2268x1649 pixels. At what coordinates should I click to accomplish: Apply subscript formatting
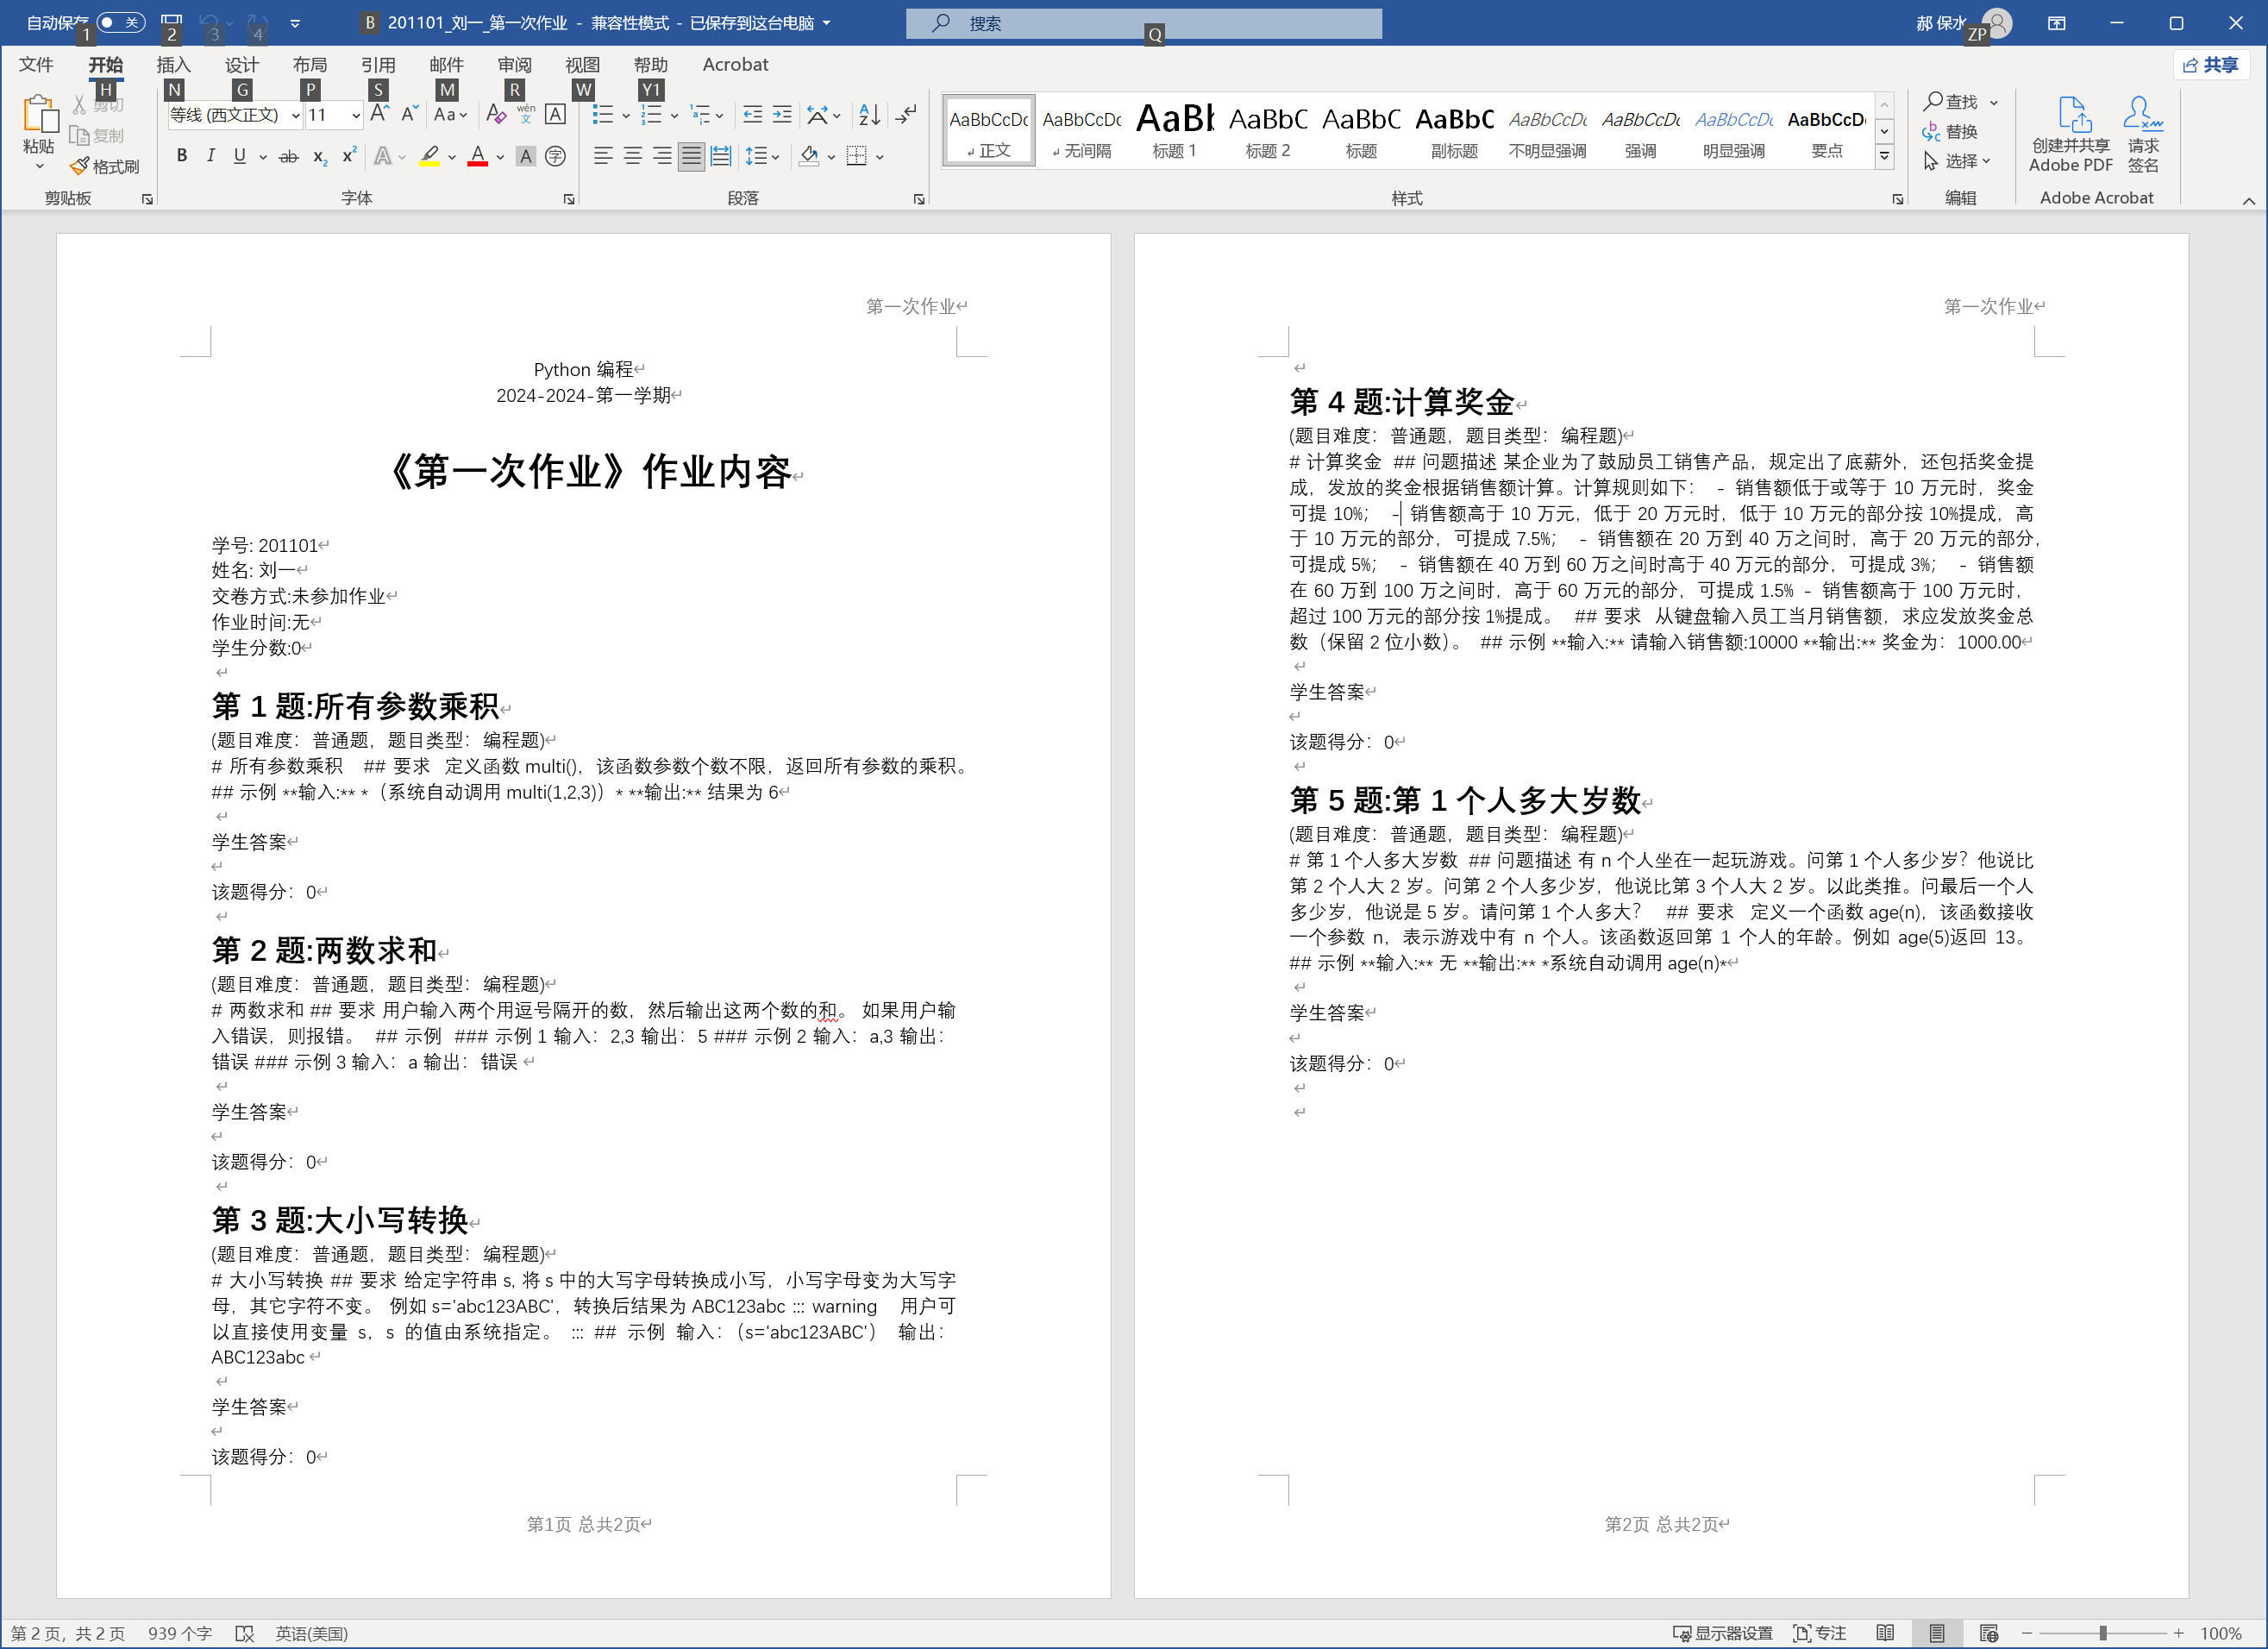(x=320, y=156)
